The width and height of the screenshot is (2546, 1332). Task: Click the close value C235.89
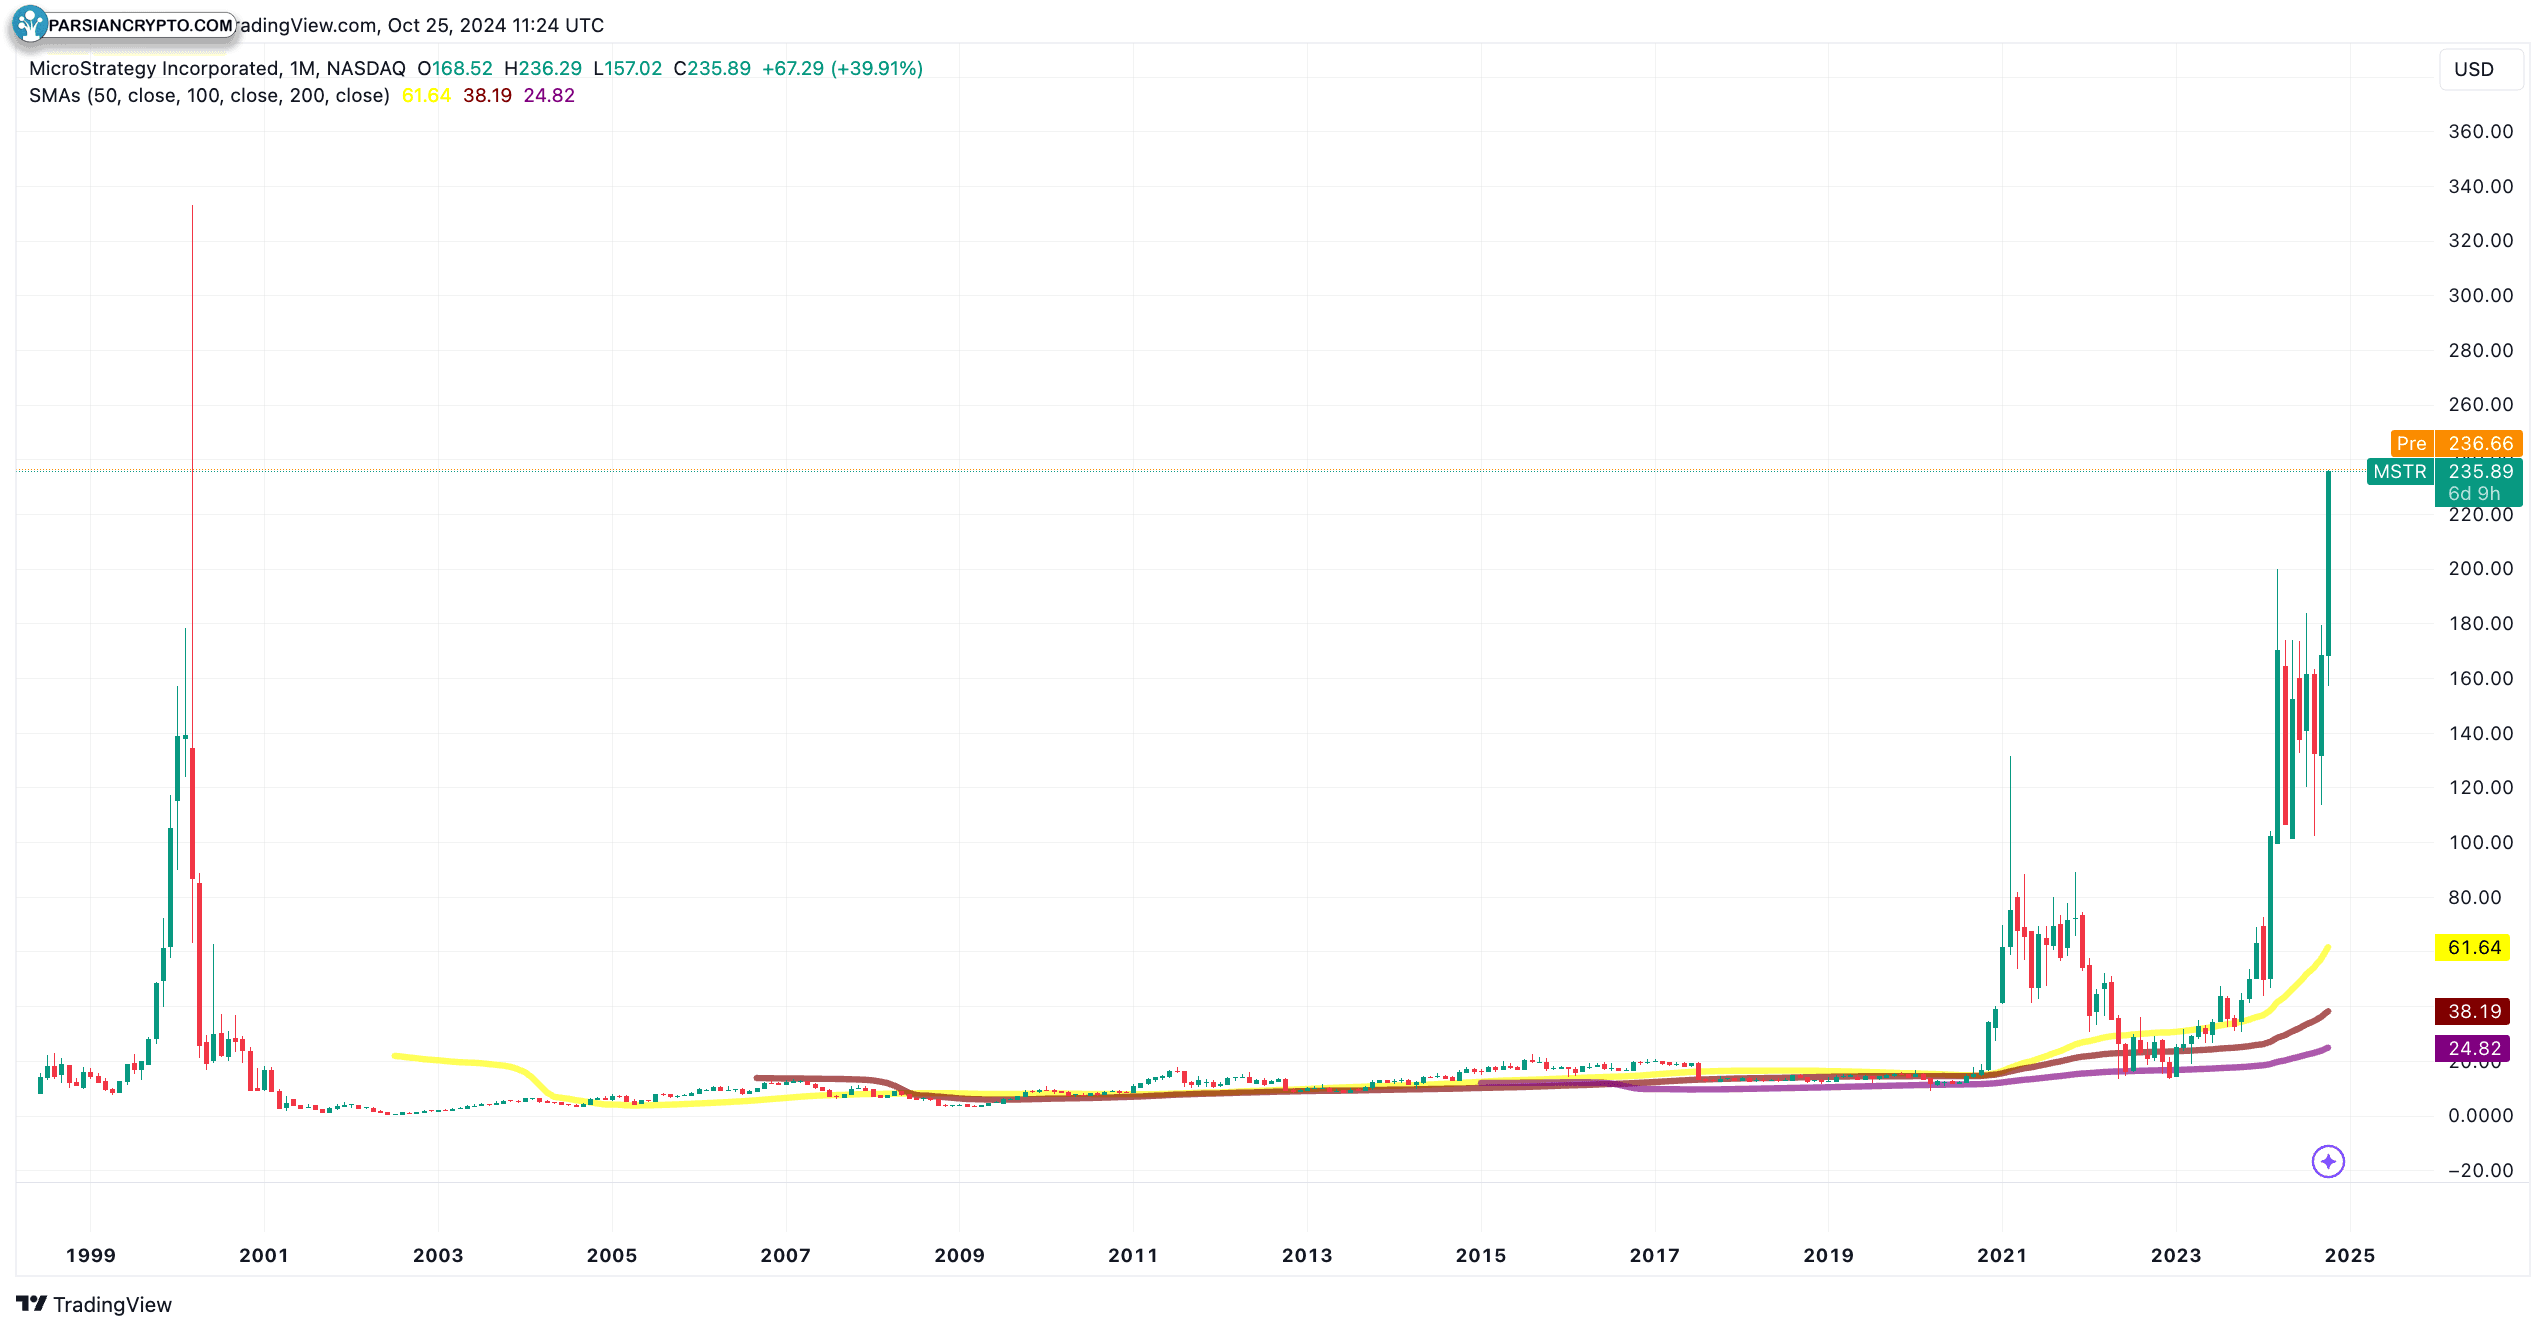pyautogui.click(x=712, y=68)
